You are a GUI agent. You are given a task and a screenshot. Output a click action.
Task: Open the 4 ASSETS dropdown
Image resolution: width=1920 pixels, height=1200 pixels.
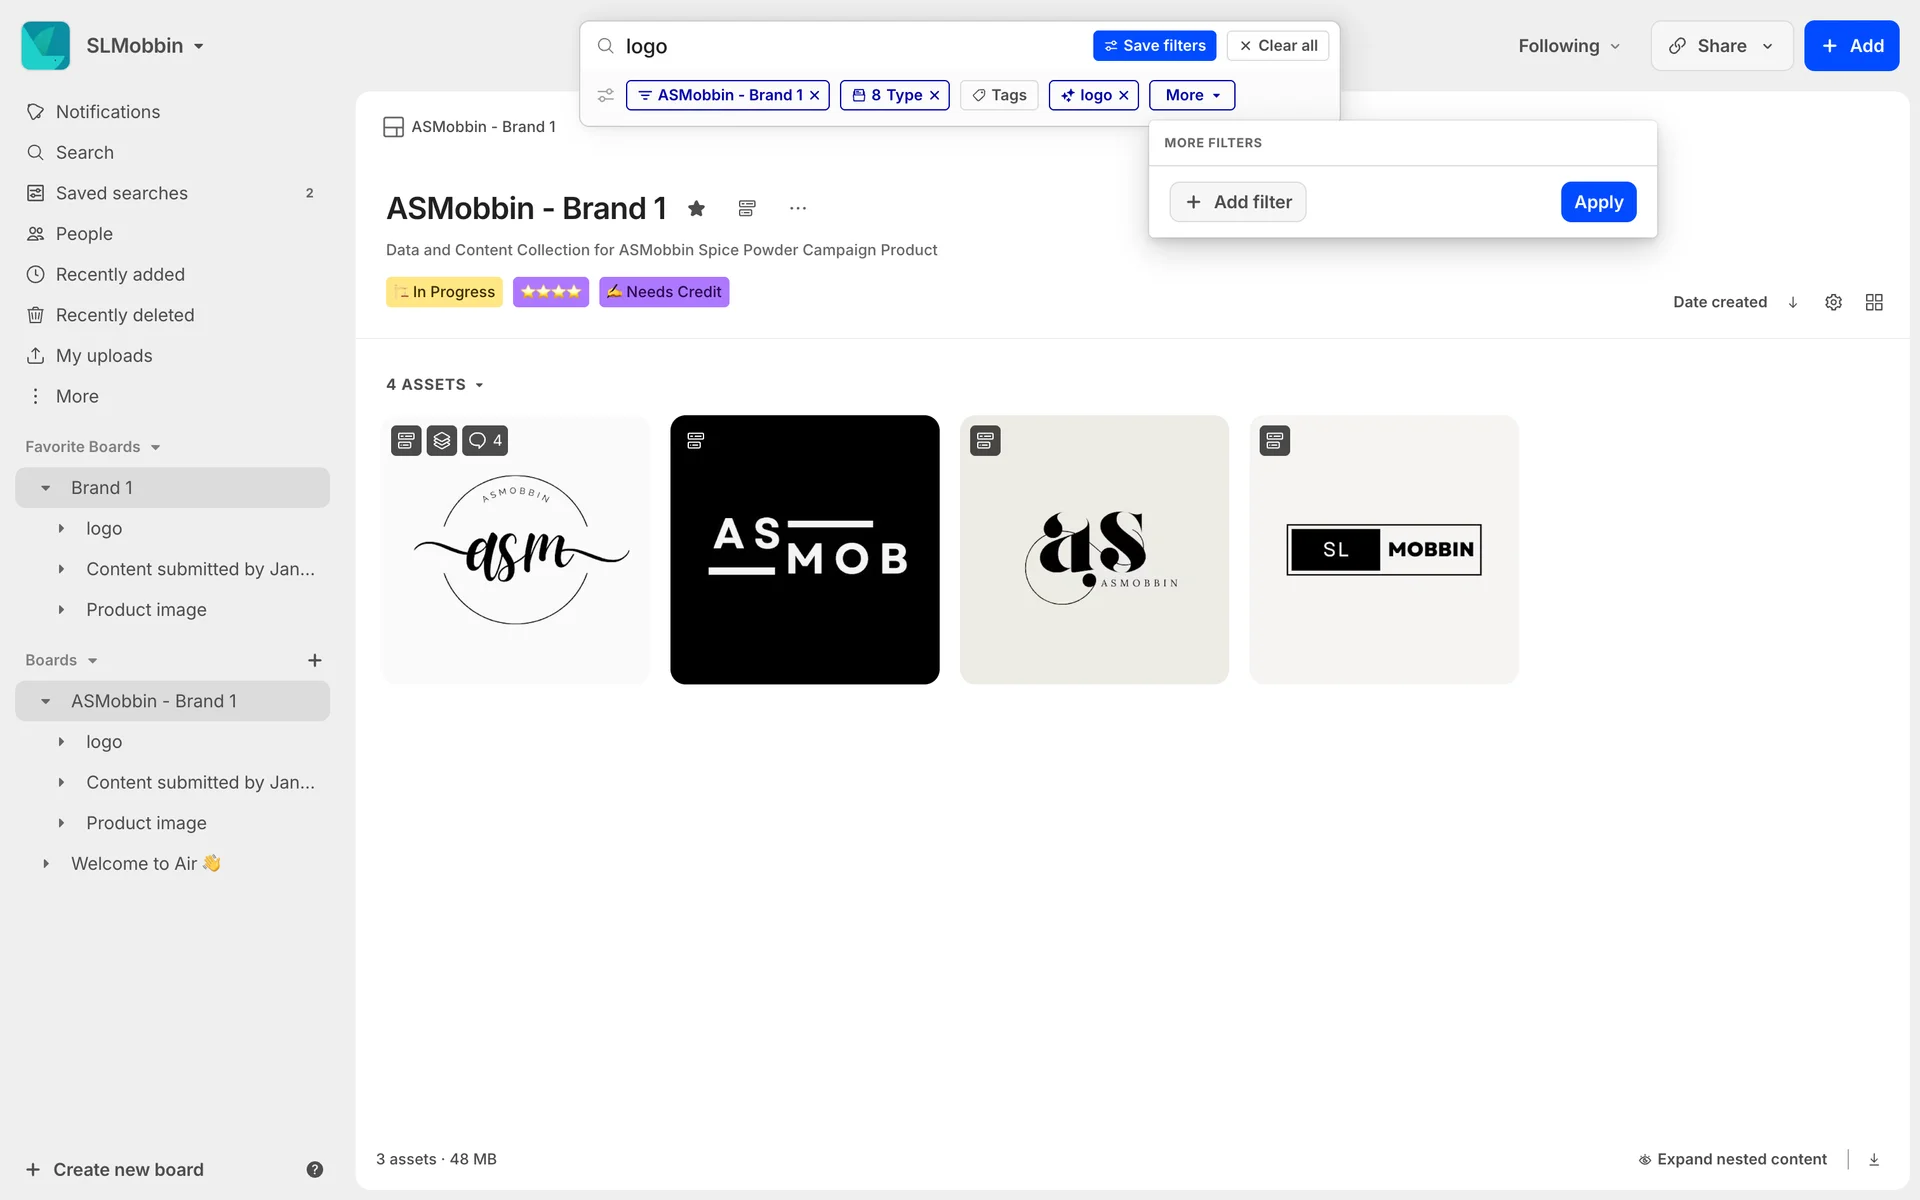pyautogui.click(x=435, y=384)
